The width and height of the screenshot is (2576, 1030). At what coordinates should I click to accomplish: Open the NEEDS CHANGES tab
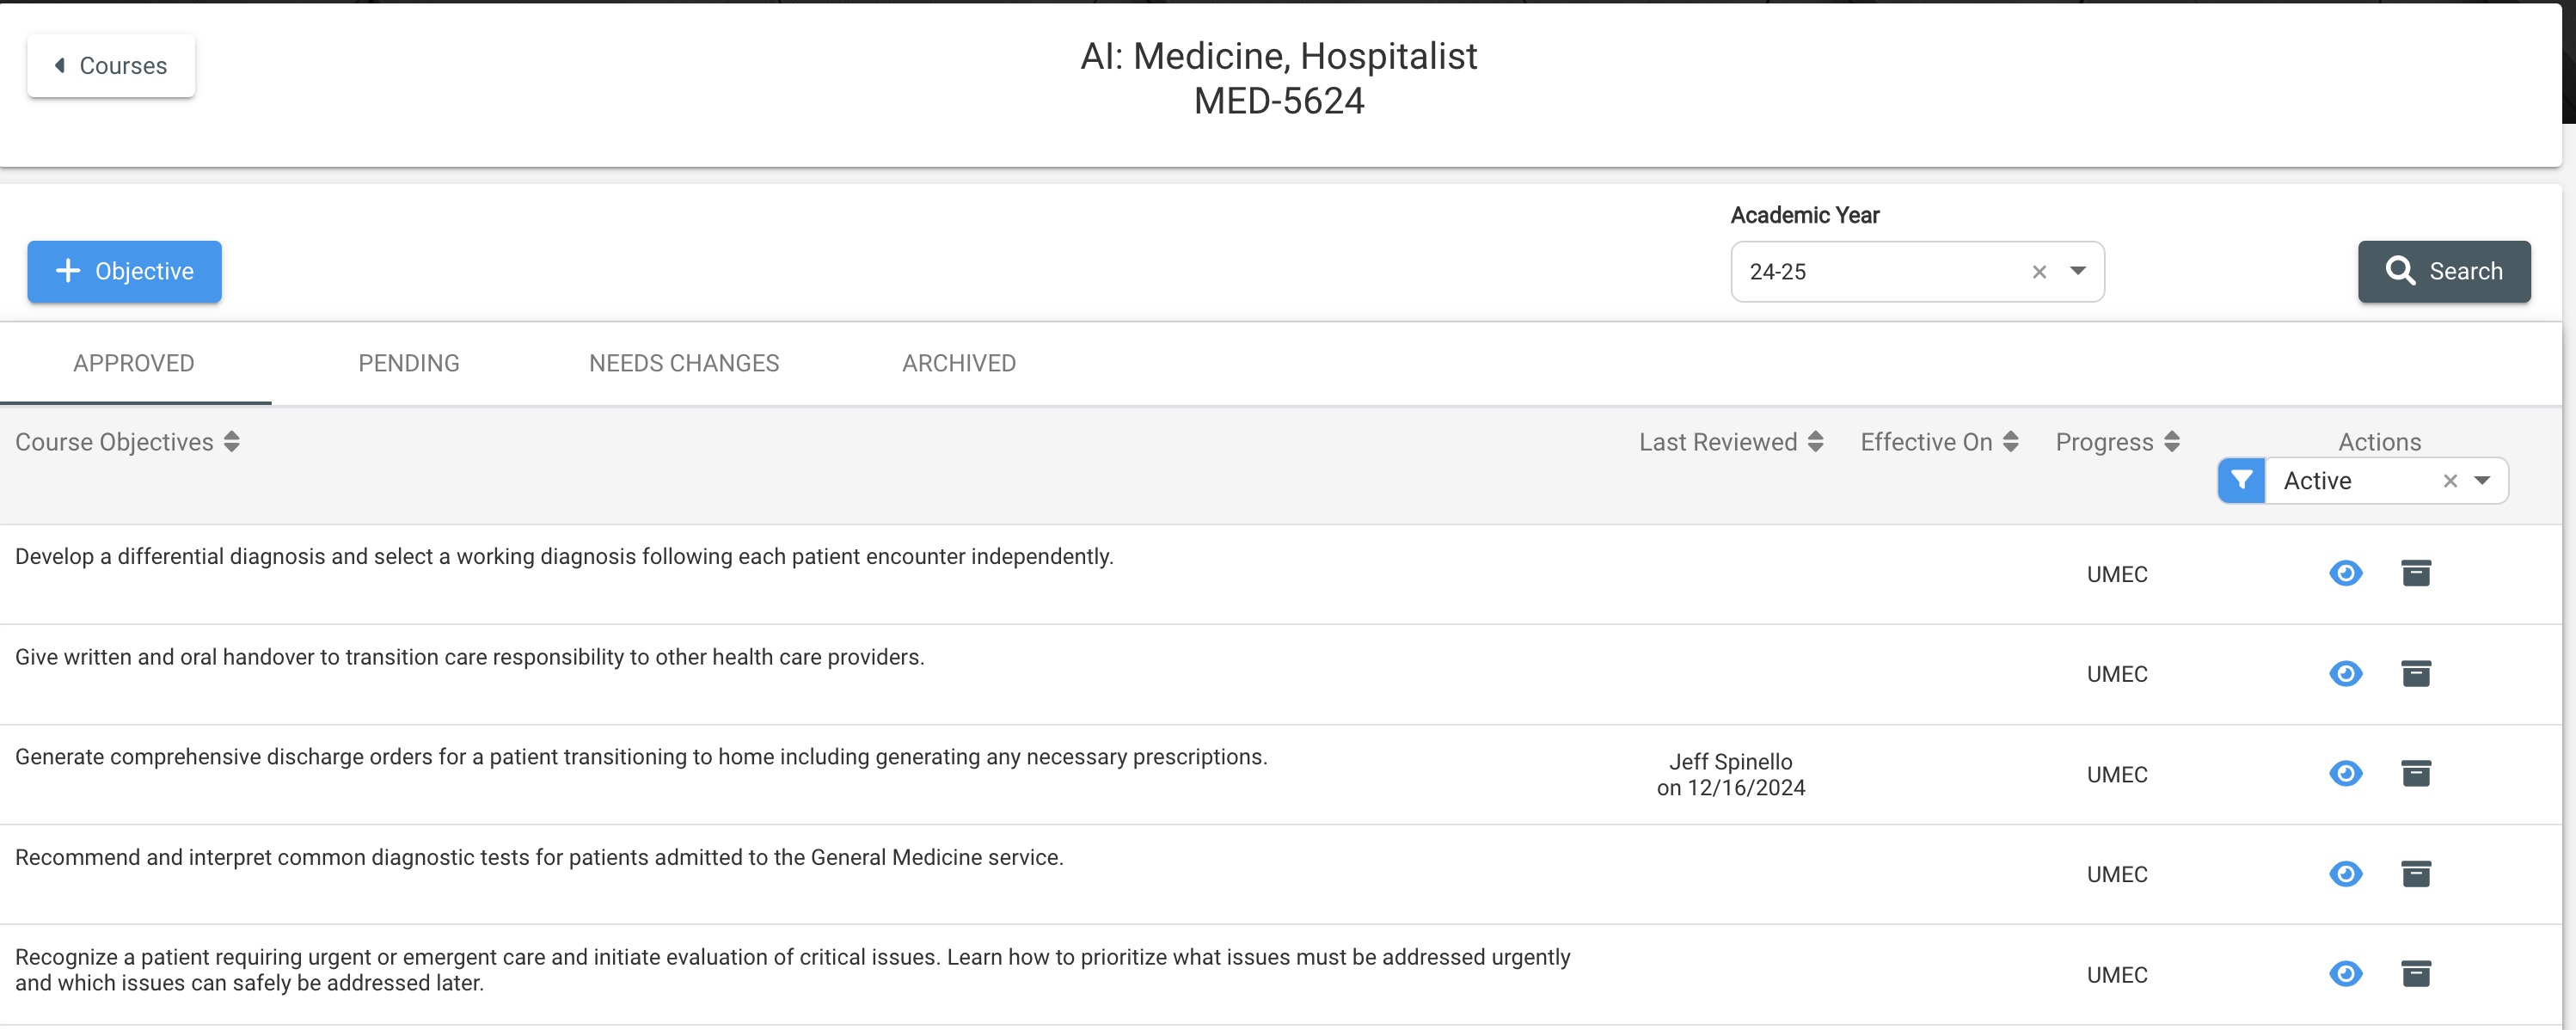tap(684, 363)
